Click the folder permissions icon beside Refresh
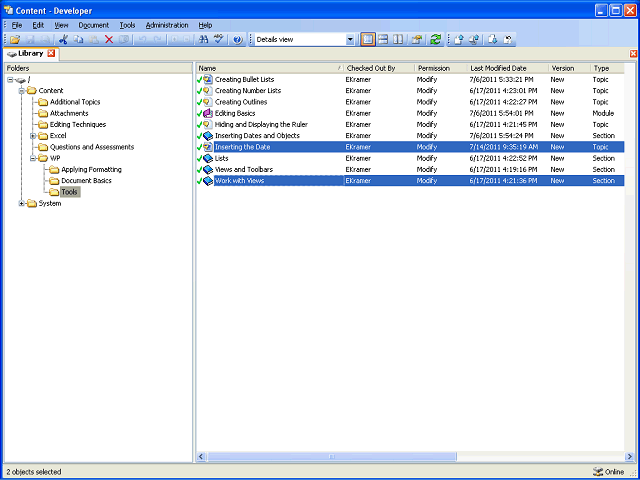This screenshot has height=480, width=640. tap(417, 40)
